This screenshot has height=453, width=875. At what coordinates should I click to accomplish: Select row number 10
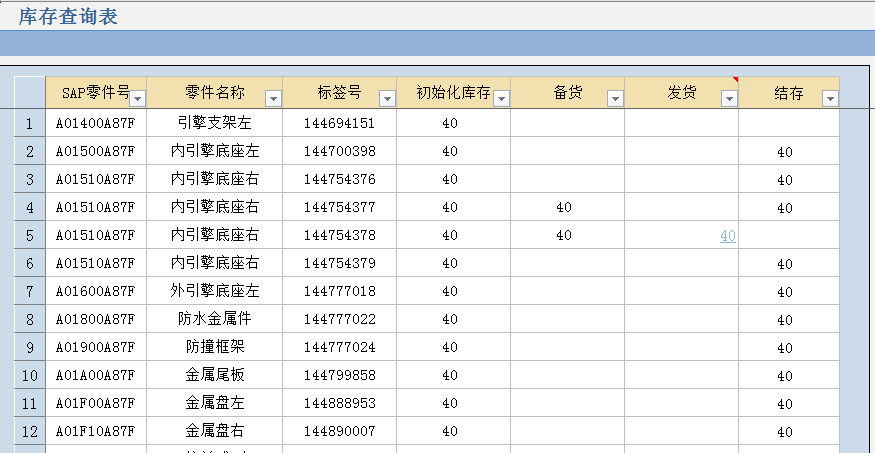click(30, 375)
